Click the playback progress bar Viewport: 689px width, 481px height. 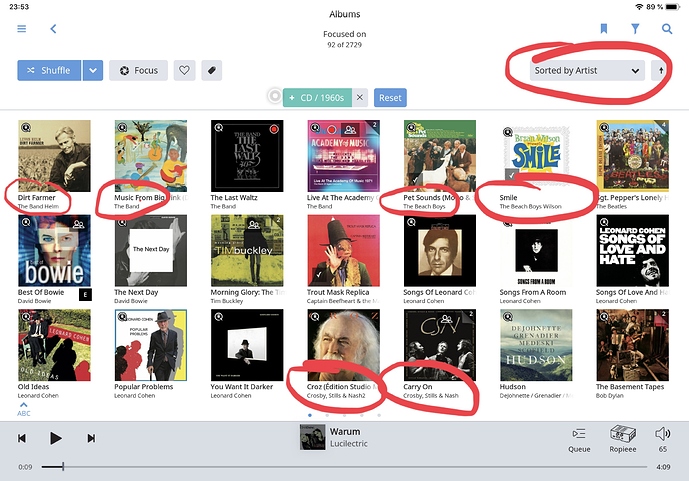pyautogui.click(x=344, y=467)
